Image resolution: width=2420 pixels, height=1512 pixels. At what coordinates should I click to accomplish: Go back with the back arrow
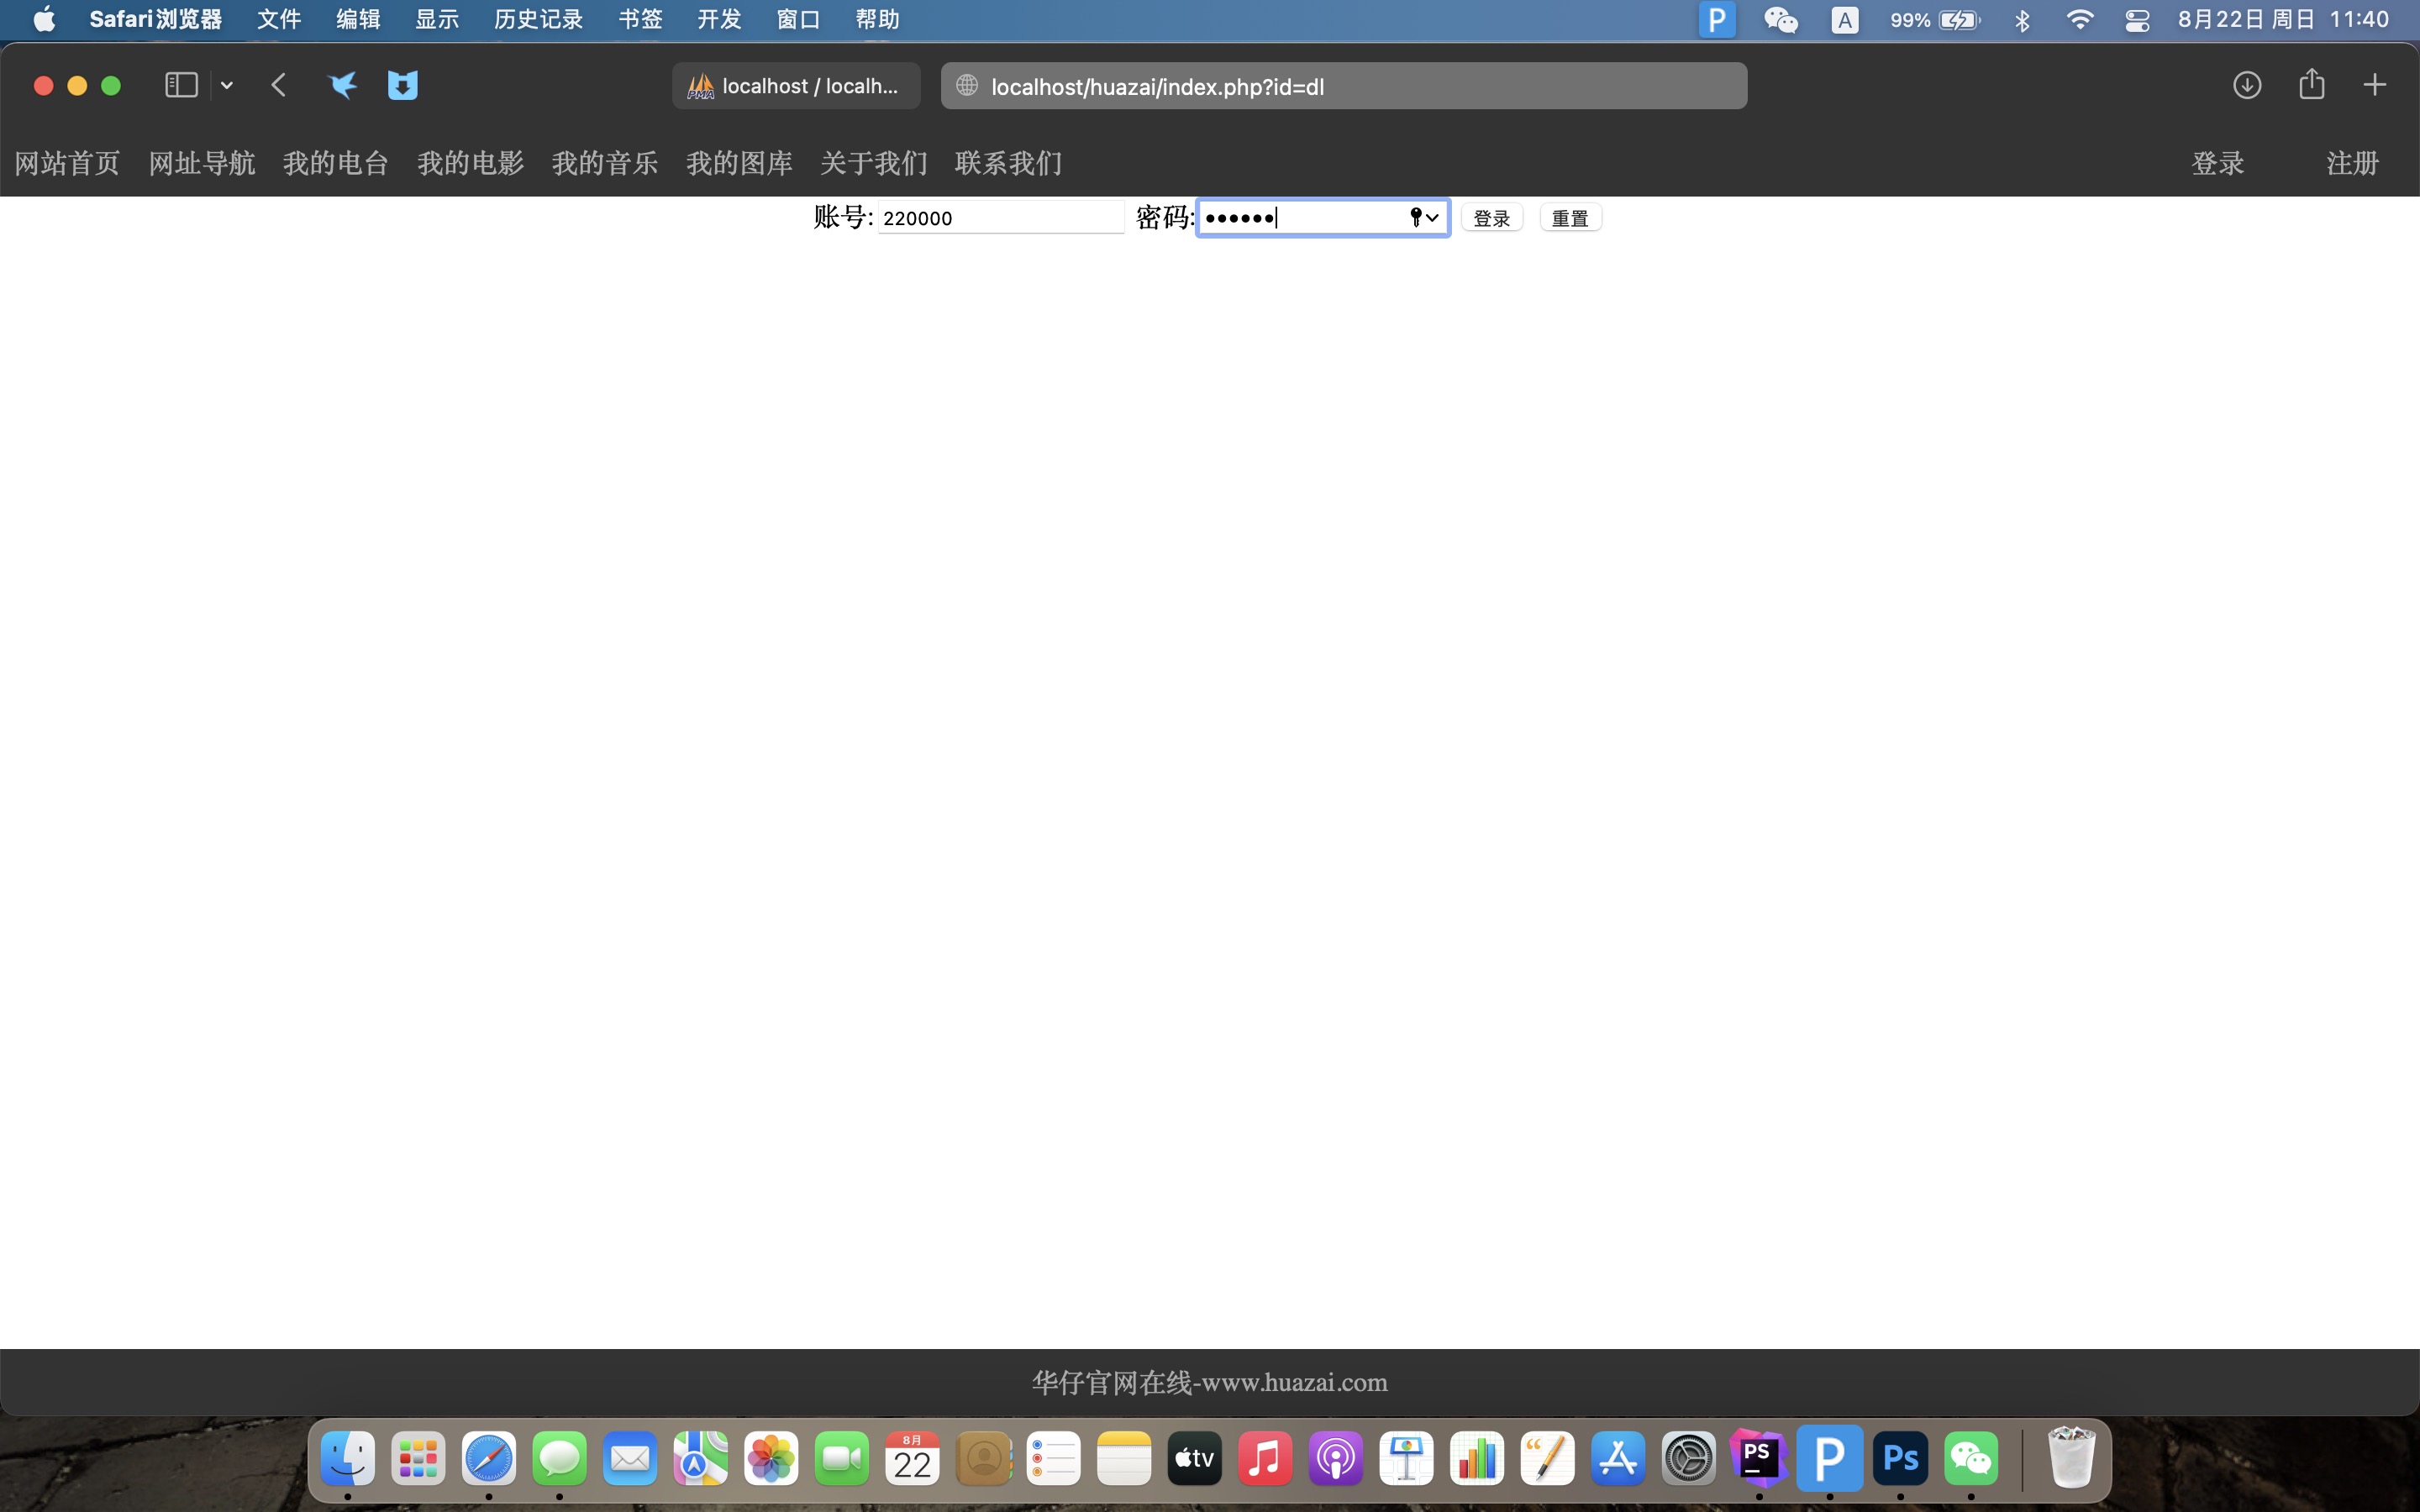pyautogui.click(x=279, y=85)
